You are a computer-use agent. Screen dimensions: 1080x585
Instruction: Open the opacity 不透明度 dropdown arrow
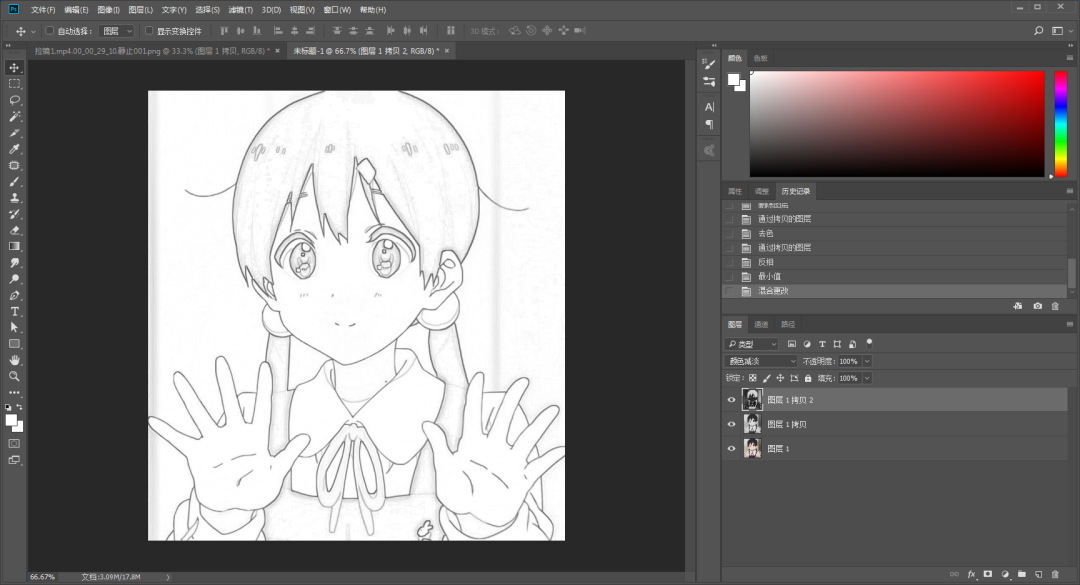point(867,361)
